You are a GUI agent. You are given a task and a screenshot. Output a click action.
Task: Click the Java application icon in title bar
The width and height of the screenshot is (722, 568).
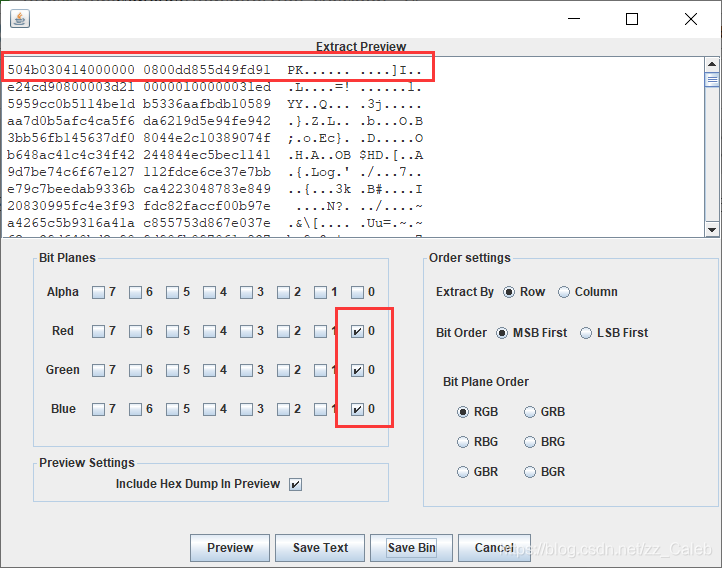(x=20, y=19)
